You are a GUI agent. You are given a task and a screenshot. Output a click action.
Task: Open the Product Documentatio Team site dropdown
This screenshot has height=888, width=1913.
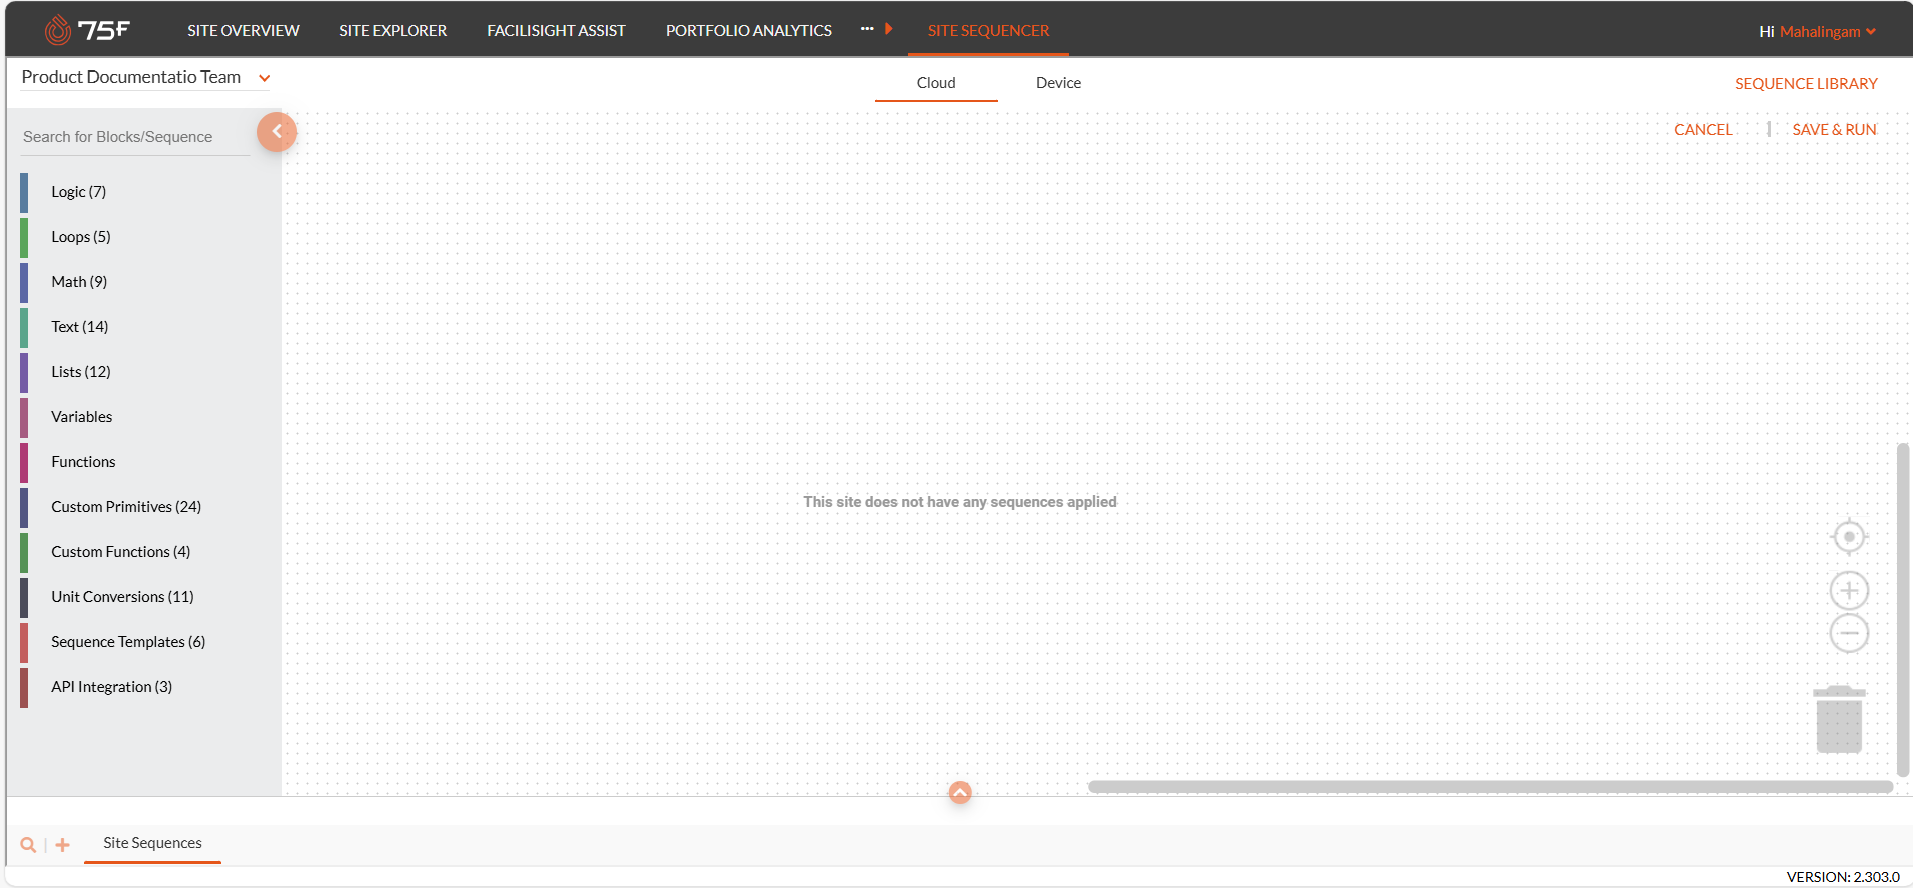pos(264,78)
